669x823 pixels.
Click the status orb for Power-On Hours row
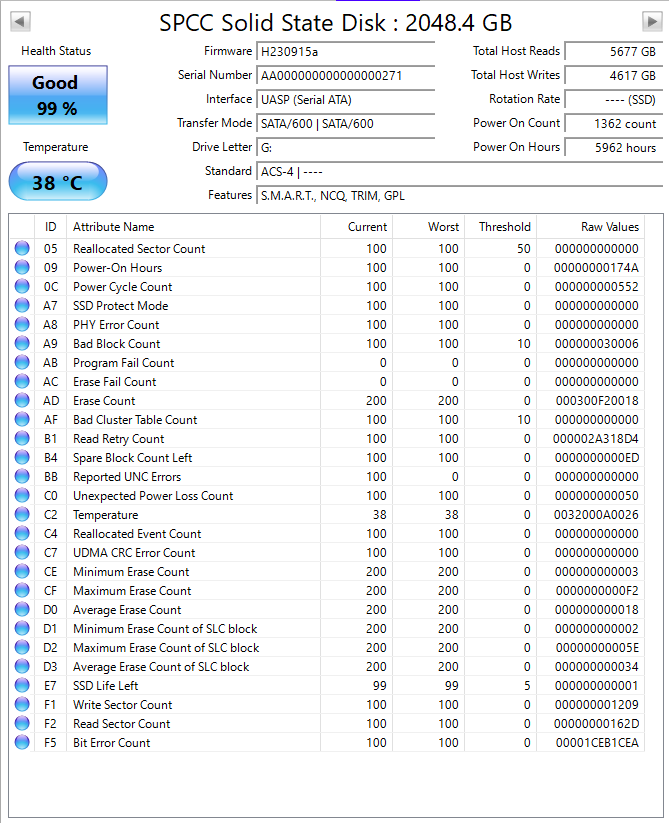pyautogui.click(x=22, y=268)
